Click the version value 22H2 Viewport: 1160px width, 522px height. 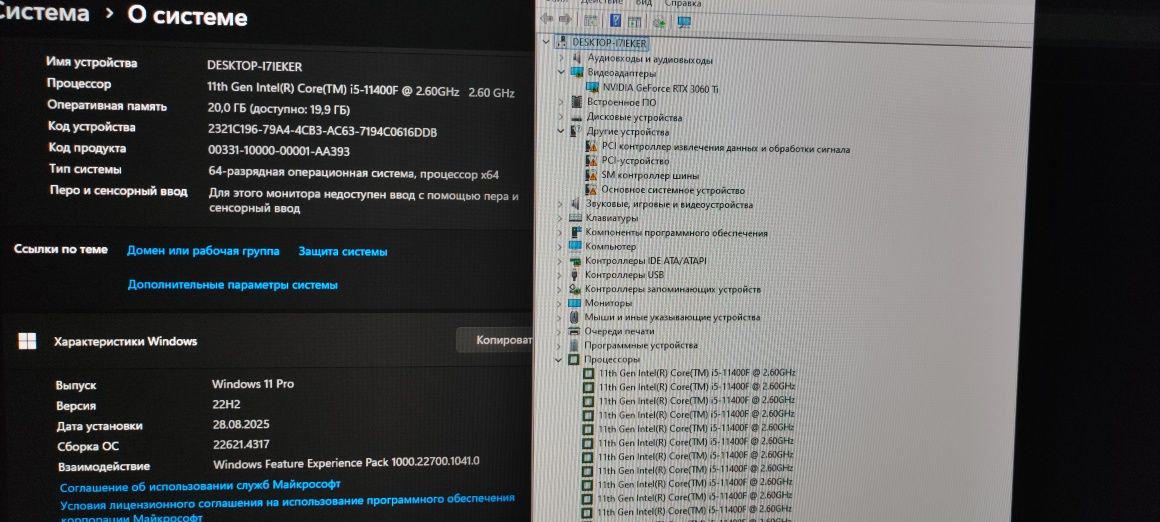[x=226, y=405]
